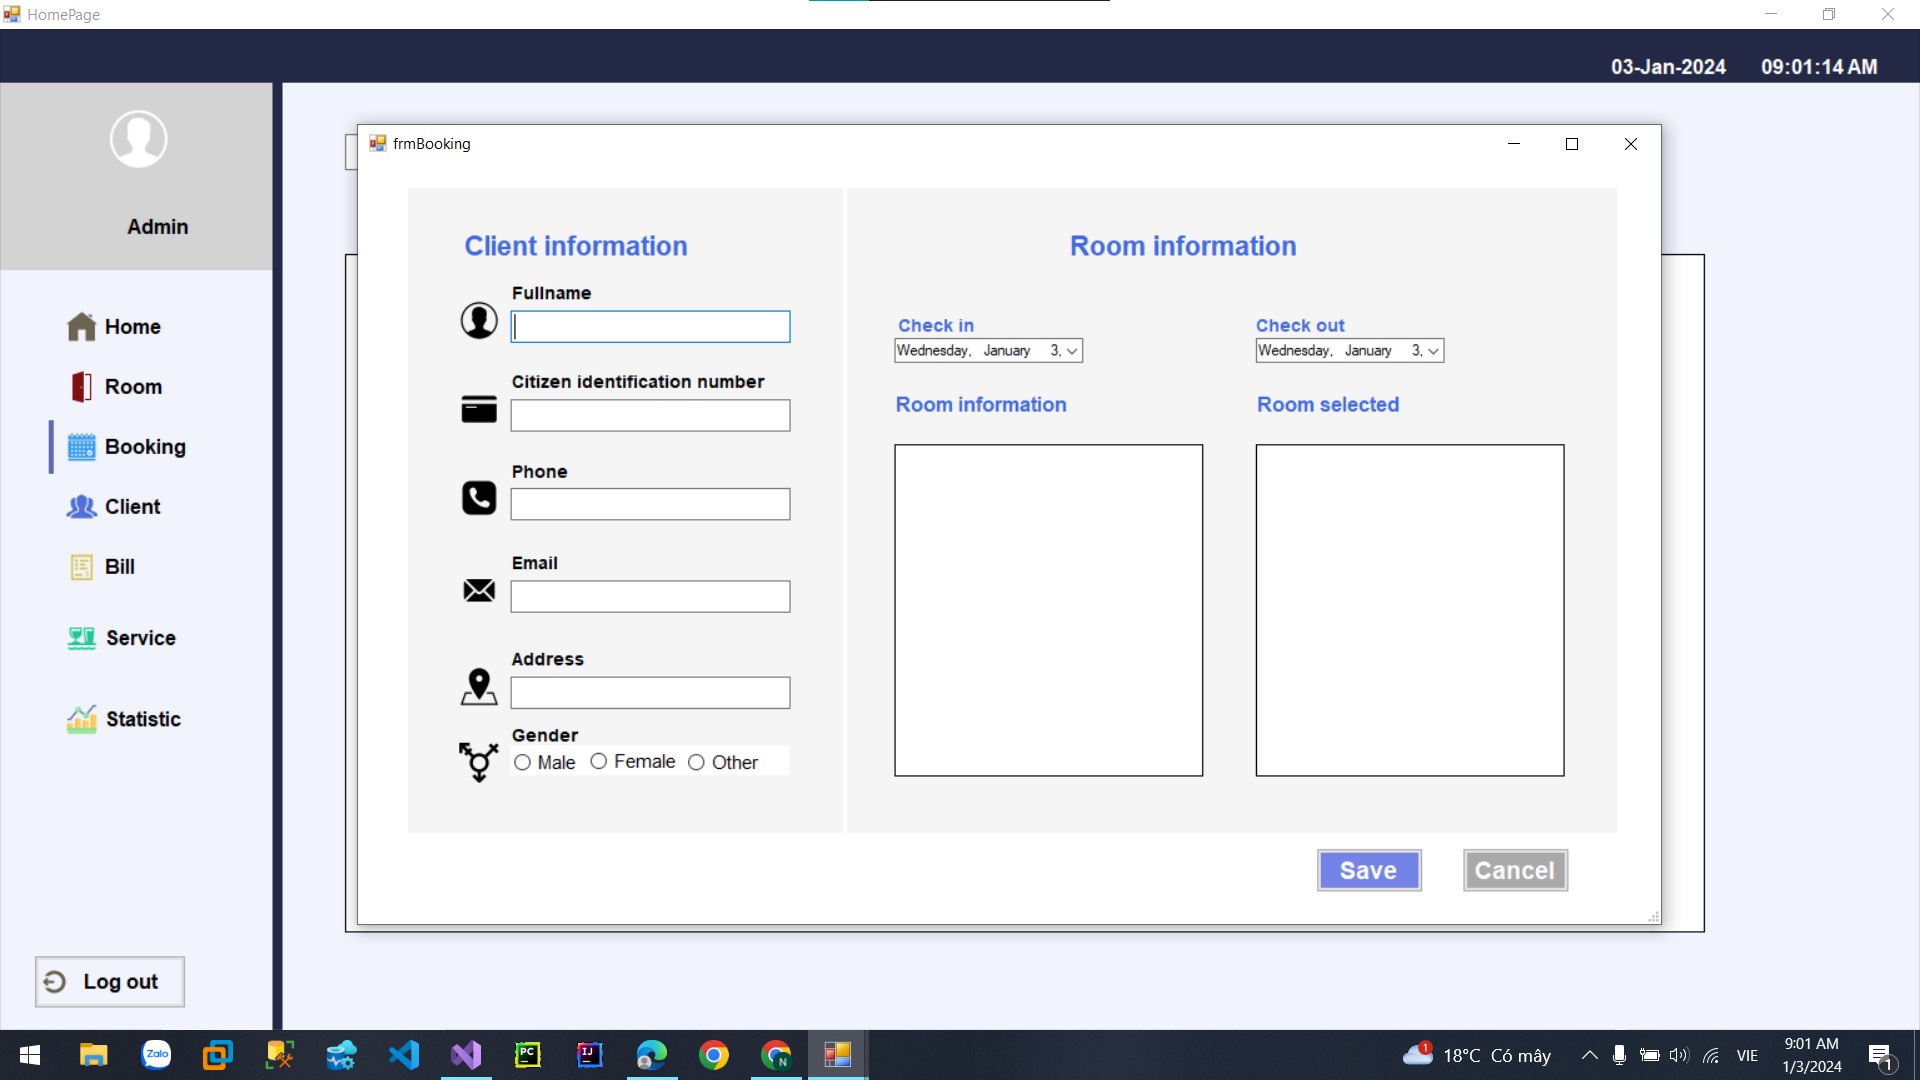The image size is (1920, 1080).
Task: Choose the Female gender option
Action: click(x=598, y=761)
